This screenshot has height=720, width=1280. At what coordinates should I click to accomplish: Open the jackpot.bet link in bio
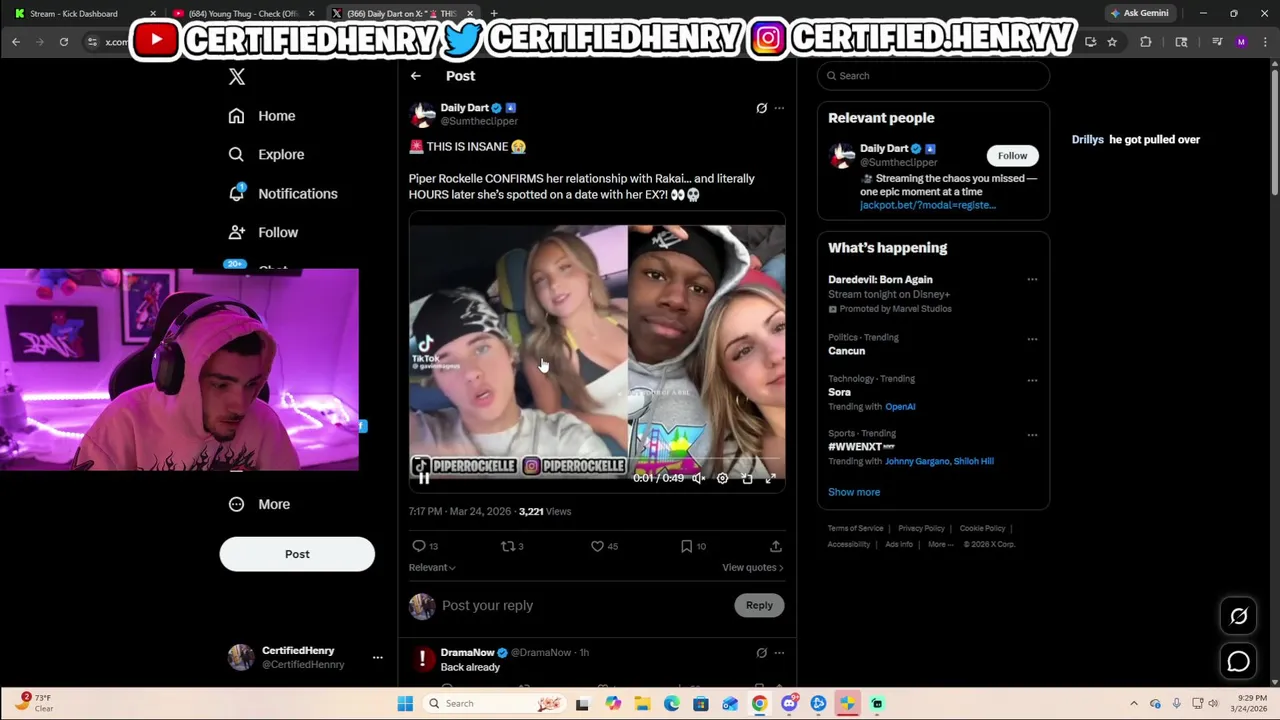[x=927, y=205]
